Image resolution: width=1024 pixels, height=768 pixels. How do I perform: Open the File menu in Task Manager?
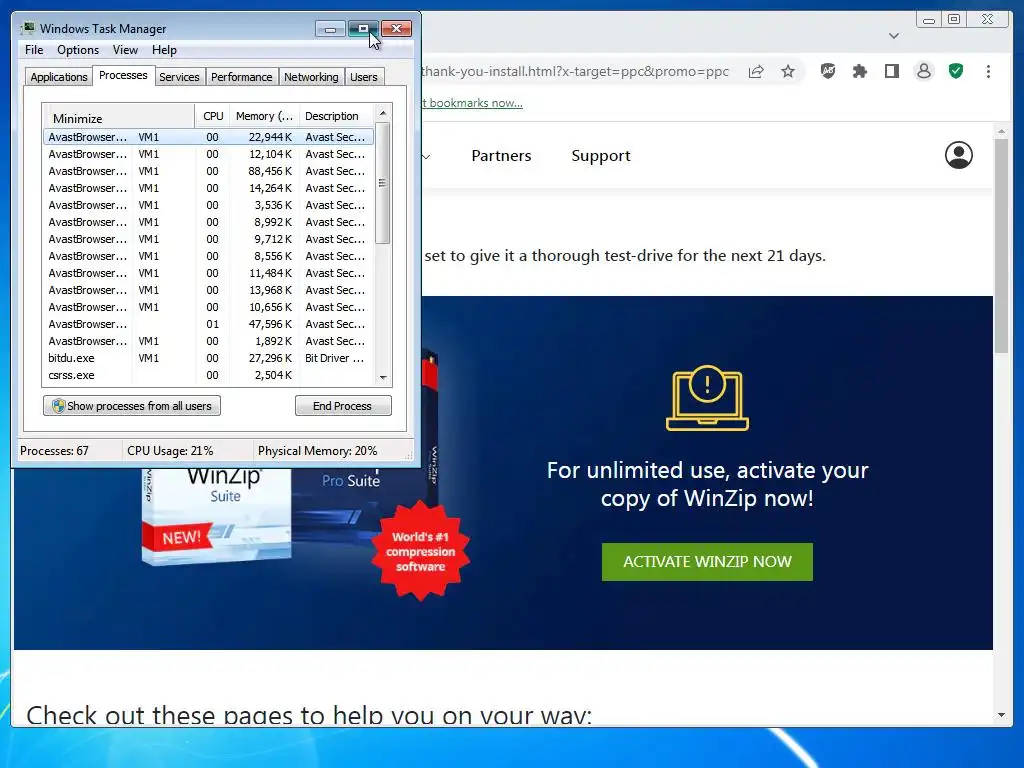(x=34, y=50)
